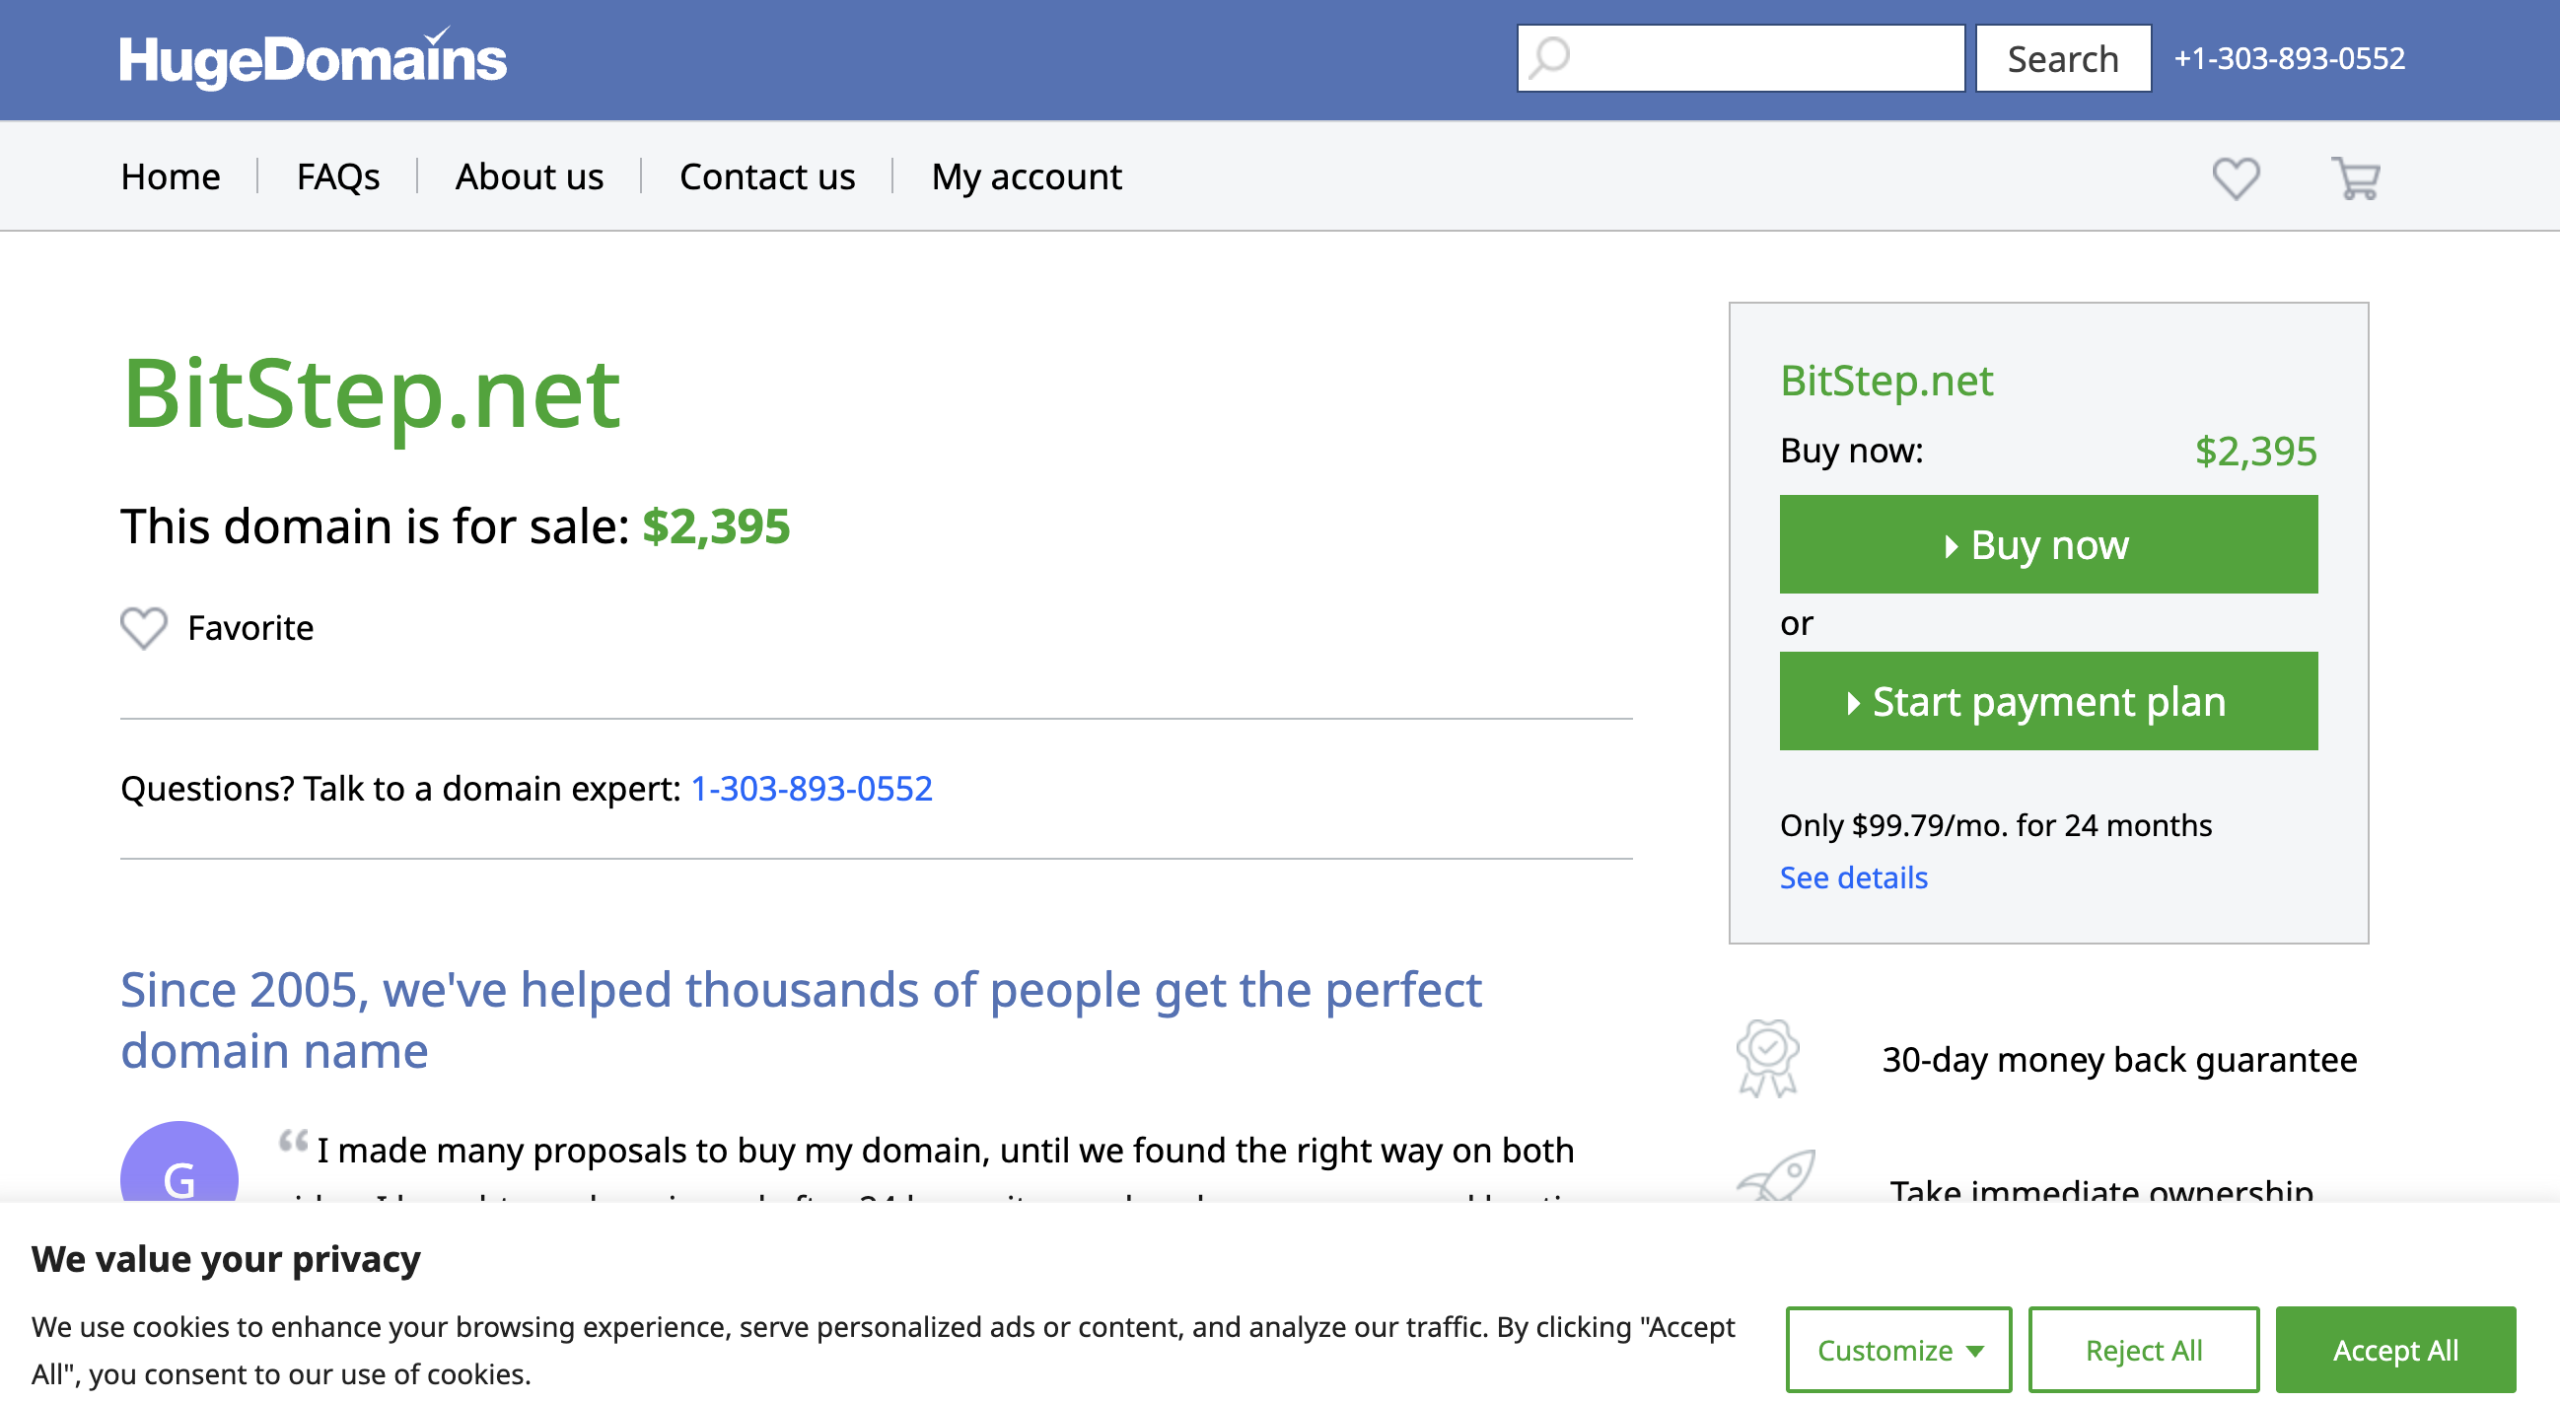
Task: Click the search magnifier icon
Action: [x=1549, y=59]
